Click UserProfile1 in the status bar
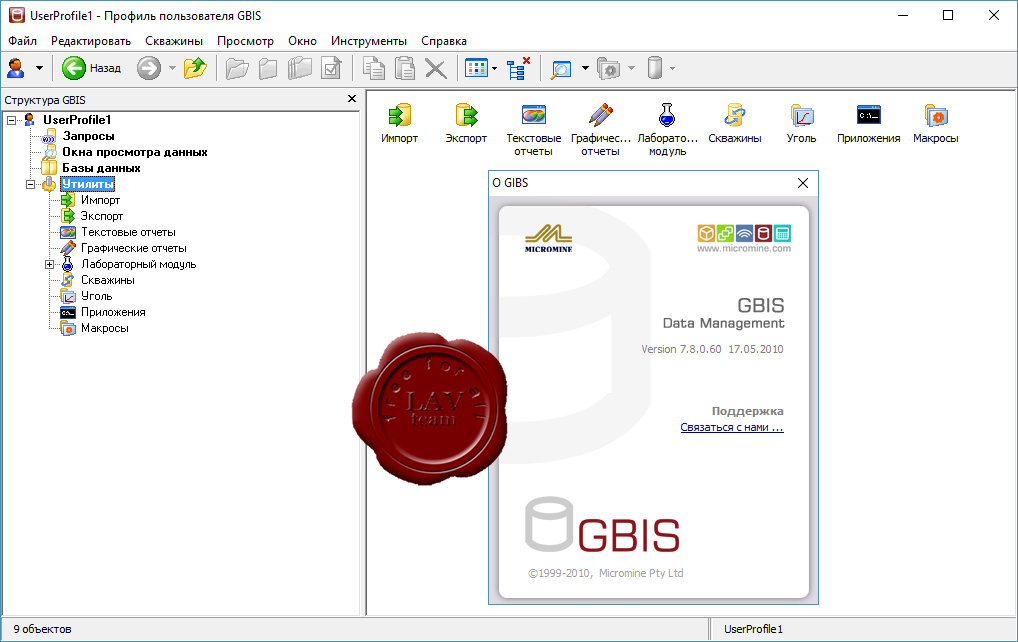Image resolution: width=1018 pixels, height=642 pixels. [753, 629]
